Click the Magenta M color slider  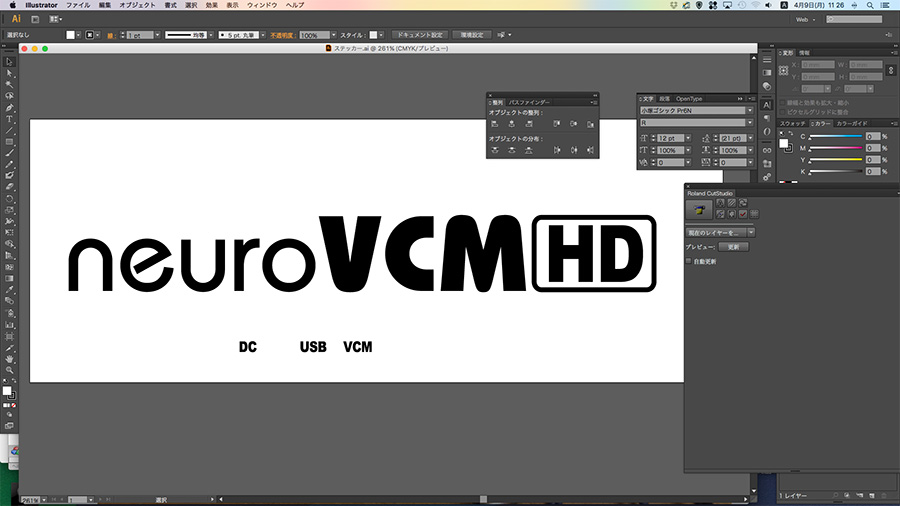tap(836, 148)
